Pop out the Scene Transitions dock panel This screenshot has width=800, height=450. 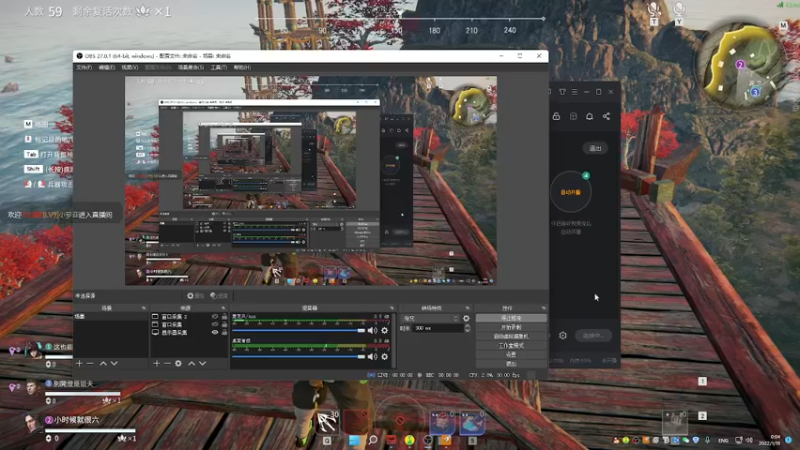coord(467,308)
